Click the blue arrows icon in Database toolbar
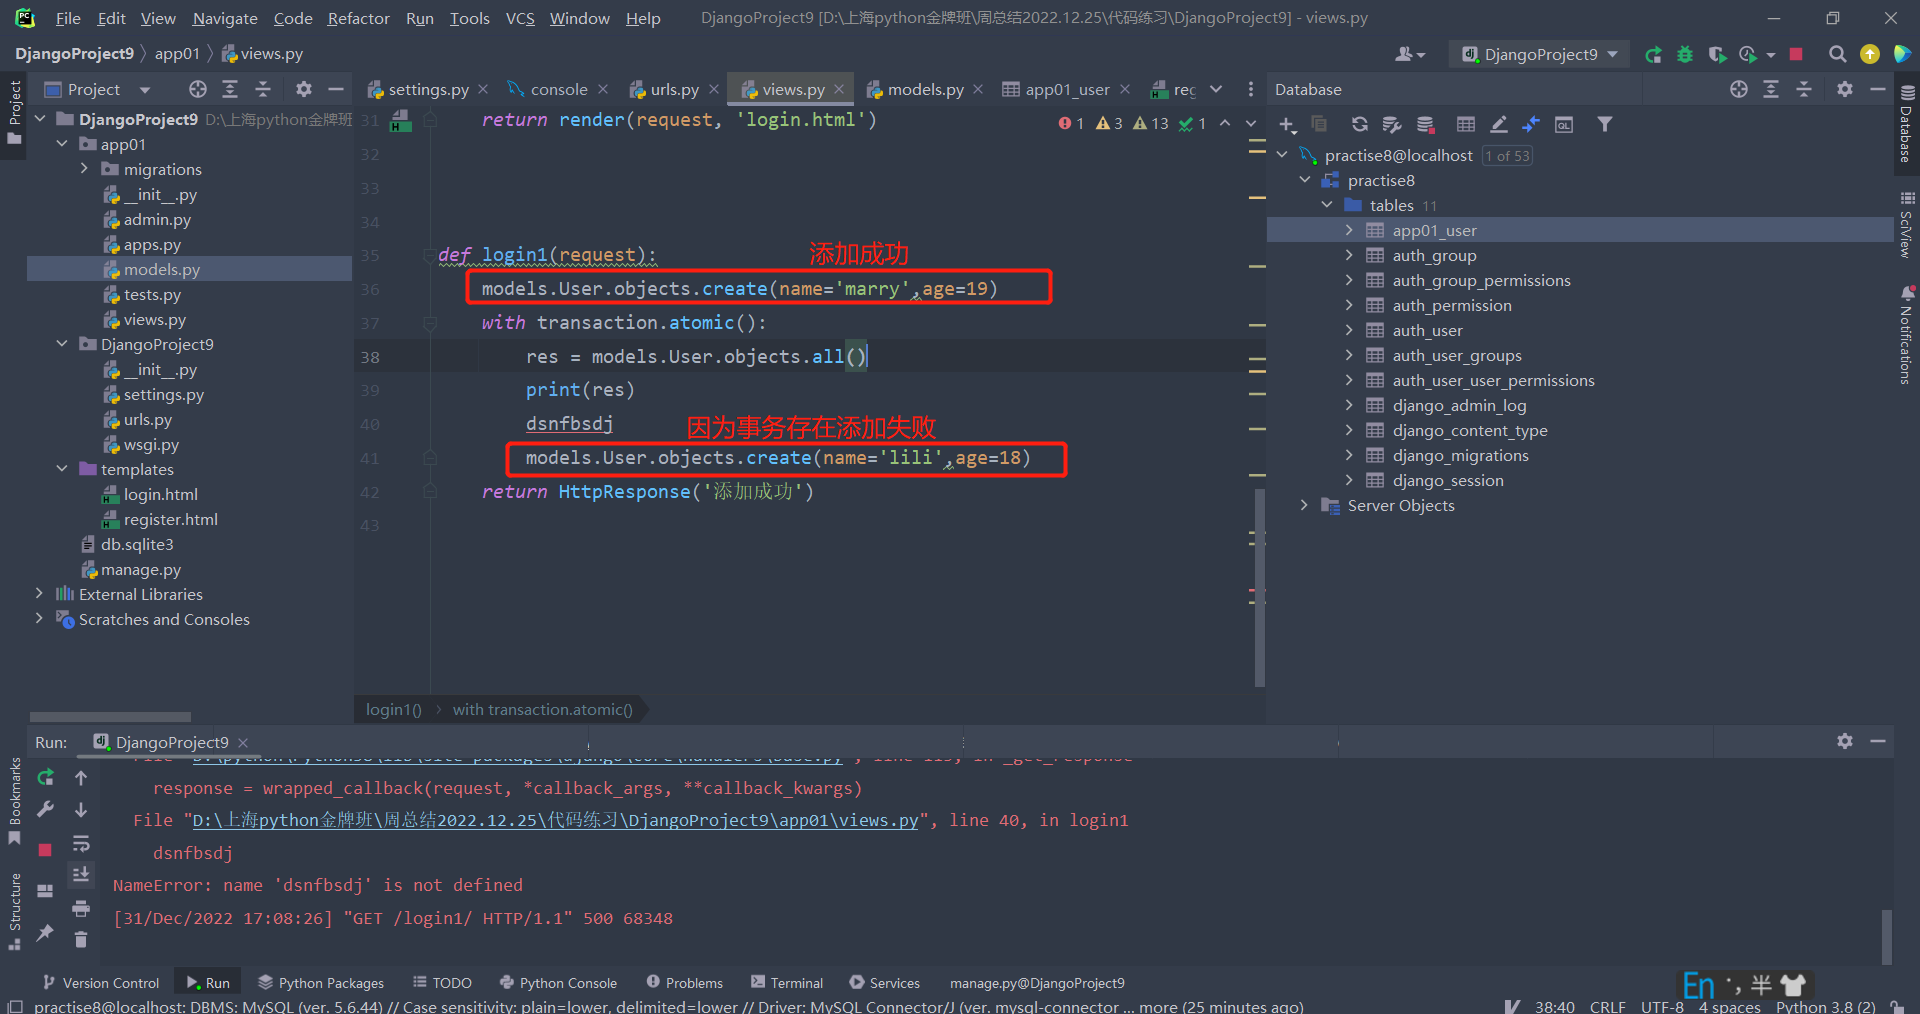Image resolution: width=1920 pixels, height=1014 pixels. (x=1531, y=124)
